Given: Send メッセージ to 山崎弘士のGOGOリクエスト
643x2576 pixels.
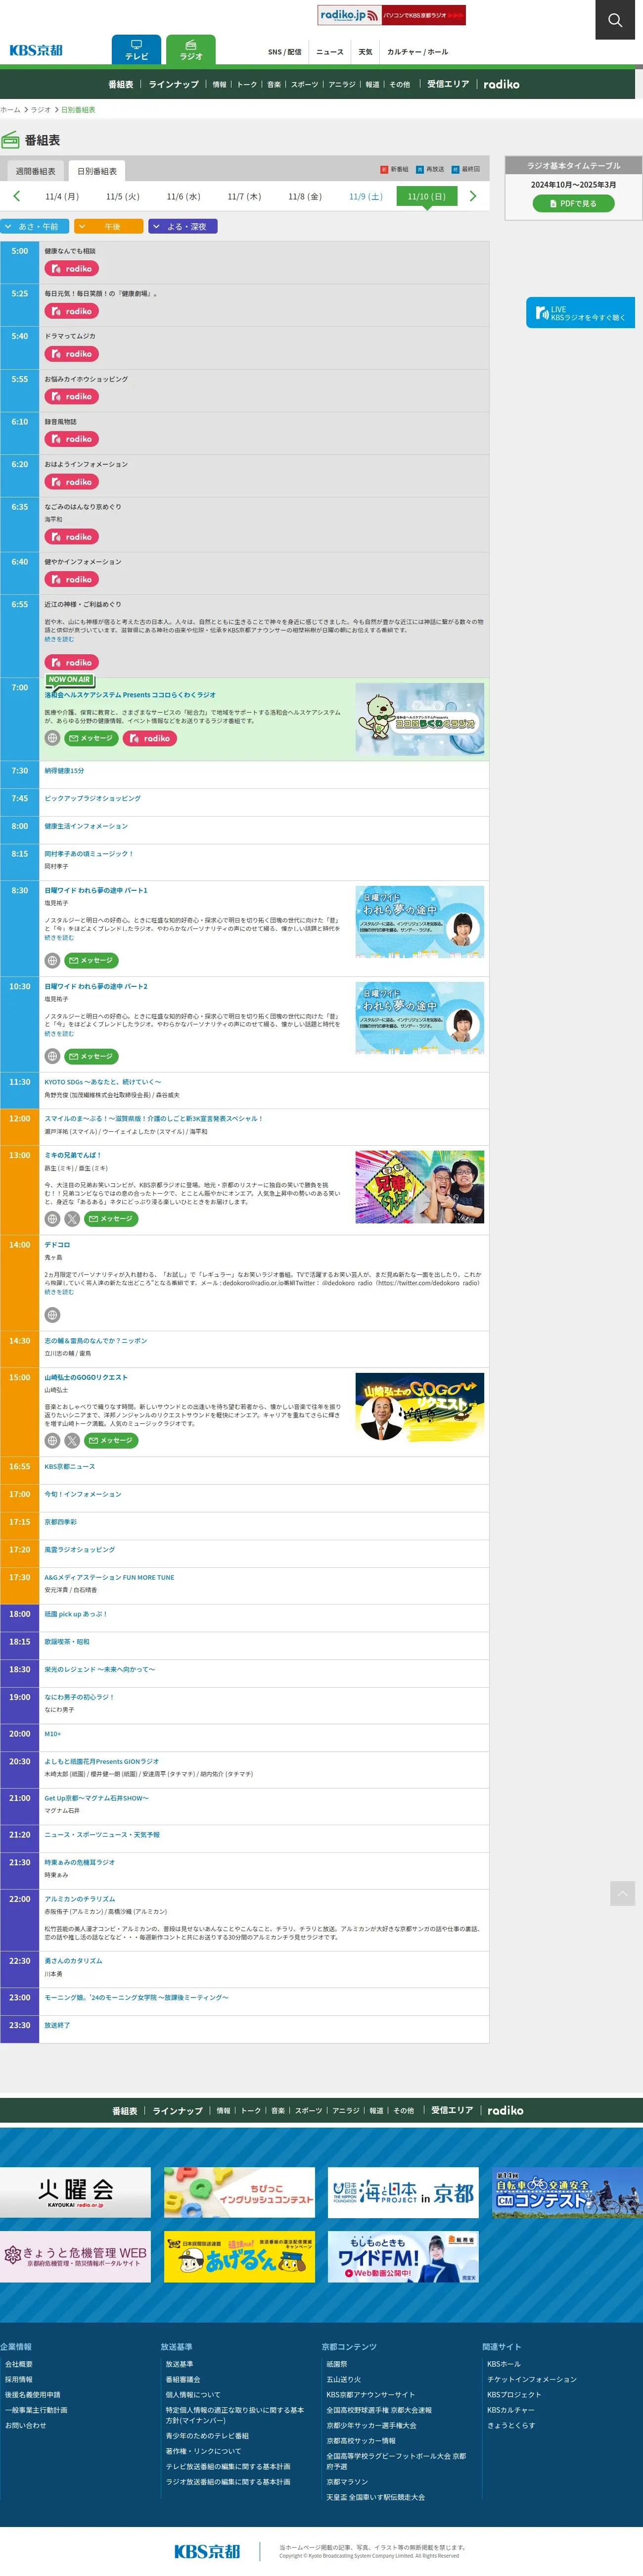Looking at the screenshot, I should 111,1441.
